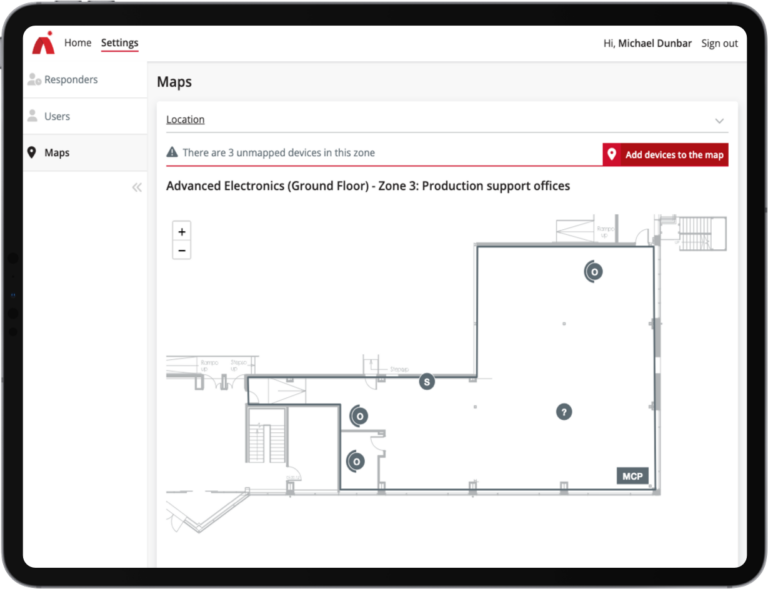Image resolution: width=768 pixels, height=589 pixels.
Task: Click the underlined Location label
Action: tap(185, 120)
